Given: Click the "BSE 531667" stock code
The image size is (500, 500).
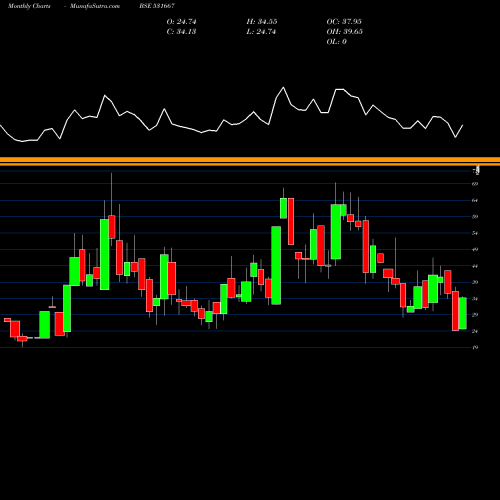Looking at the screenshot, I should click(x=157, y=6).
